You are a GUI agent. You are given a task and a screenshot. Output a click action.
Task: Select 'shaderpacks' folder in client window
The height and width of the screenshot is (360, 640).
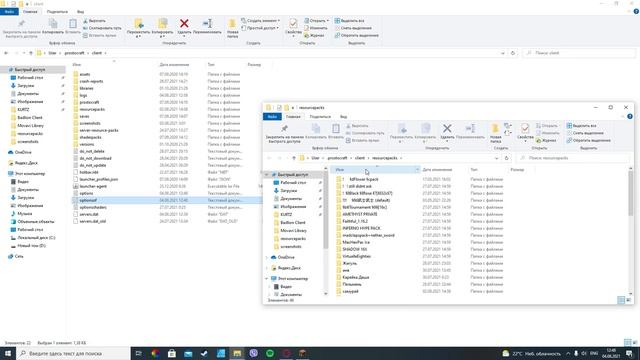90,138
